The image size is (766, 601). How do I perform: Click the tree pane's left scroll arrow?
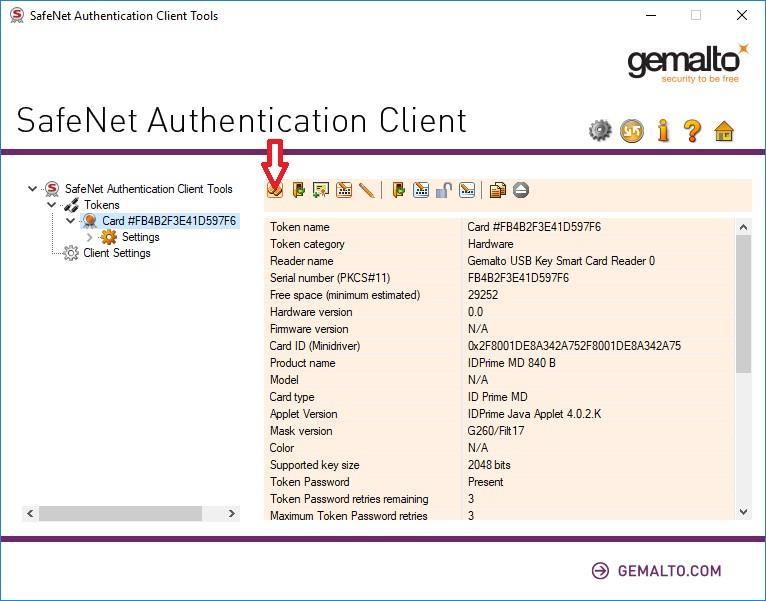[30, 514]
